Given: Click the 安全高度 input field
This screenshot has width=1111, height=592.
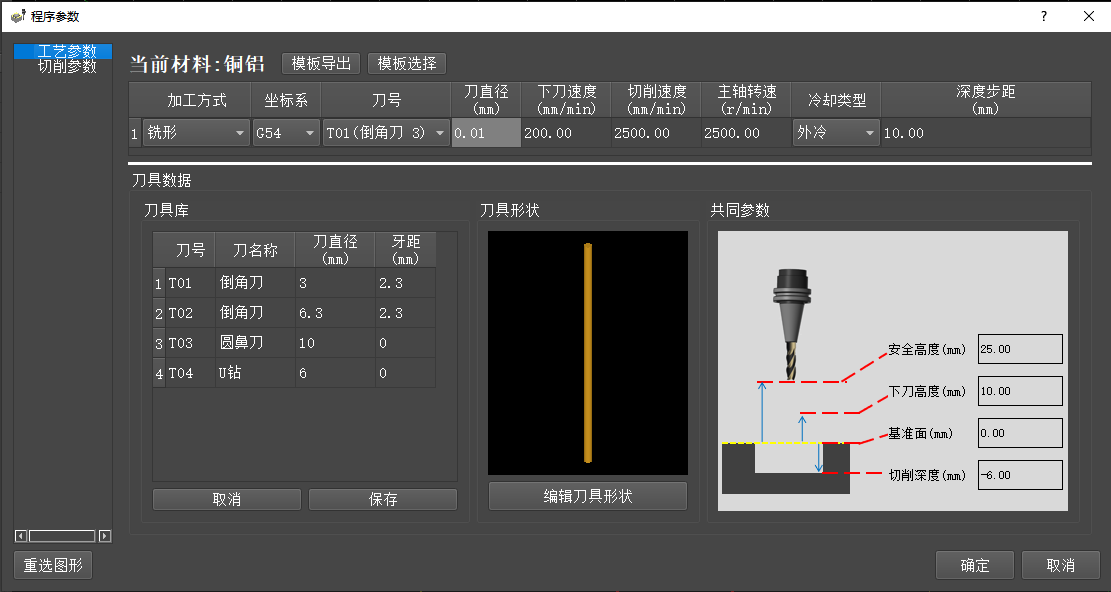Looking at the screenshot, I should tap(1019, 349).
